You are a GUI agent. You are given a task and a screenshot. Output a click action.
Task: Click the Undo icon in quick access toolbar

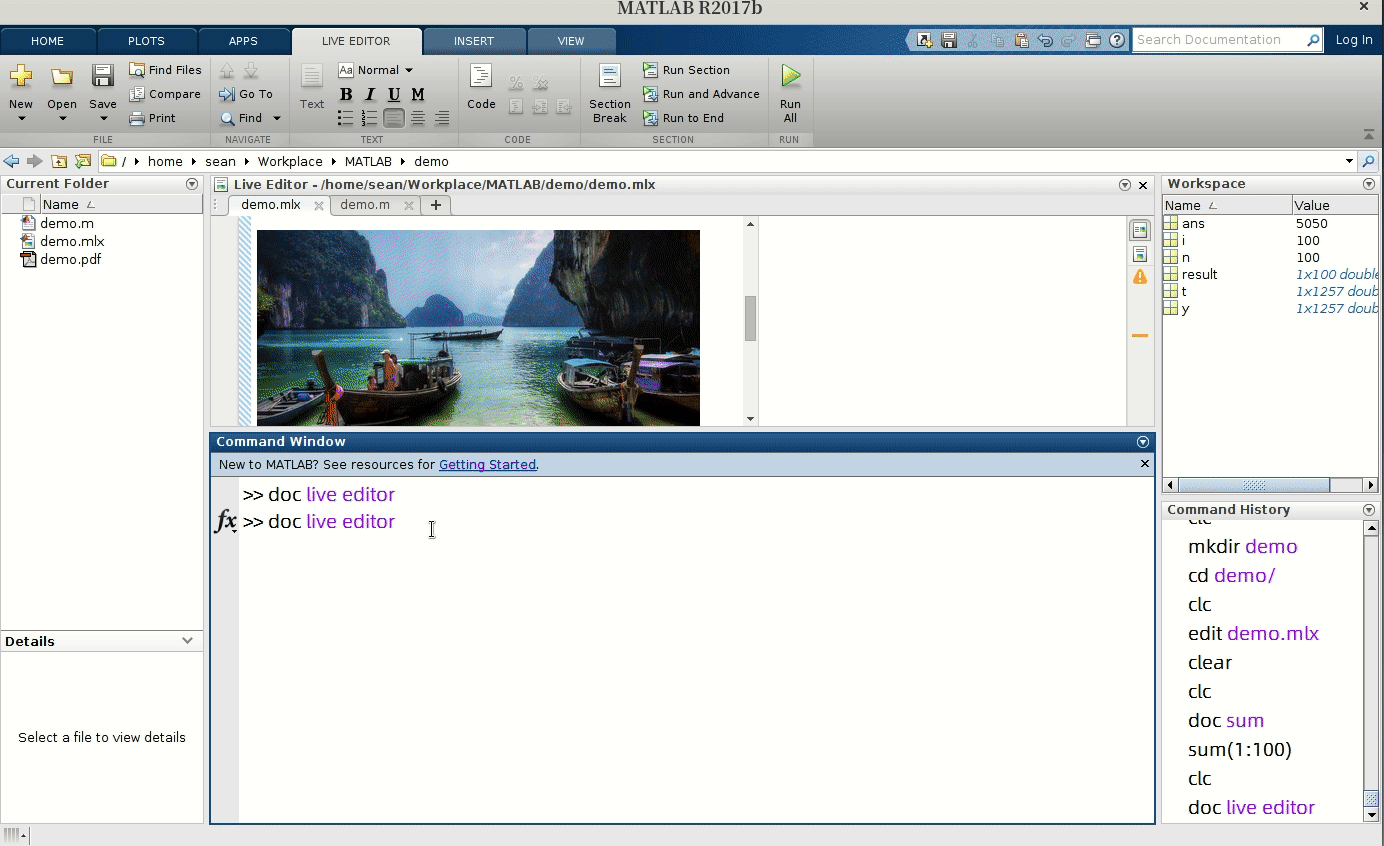coord(1045,40)
